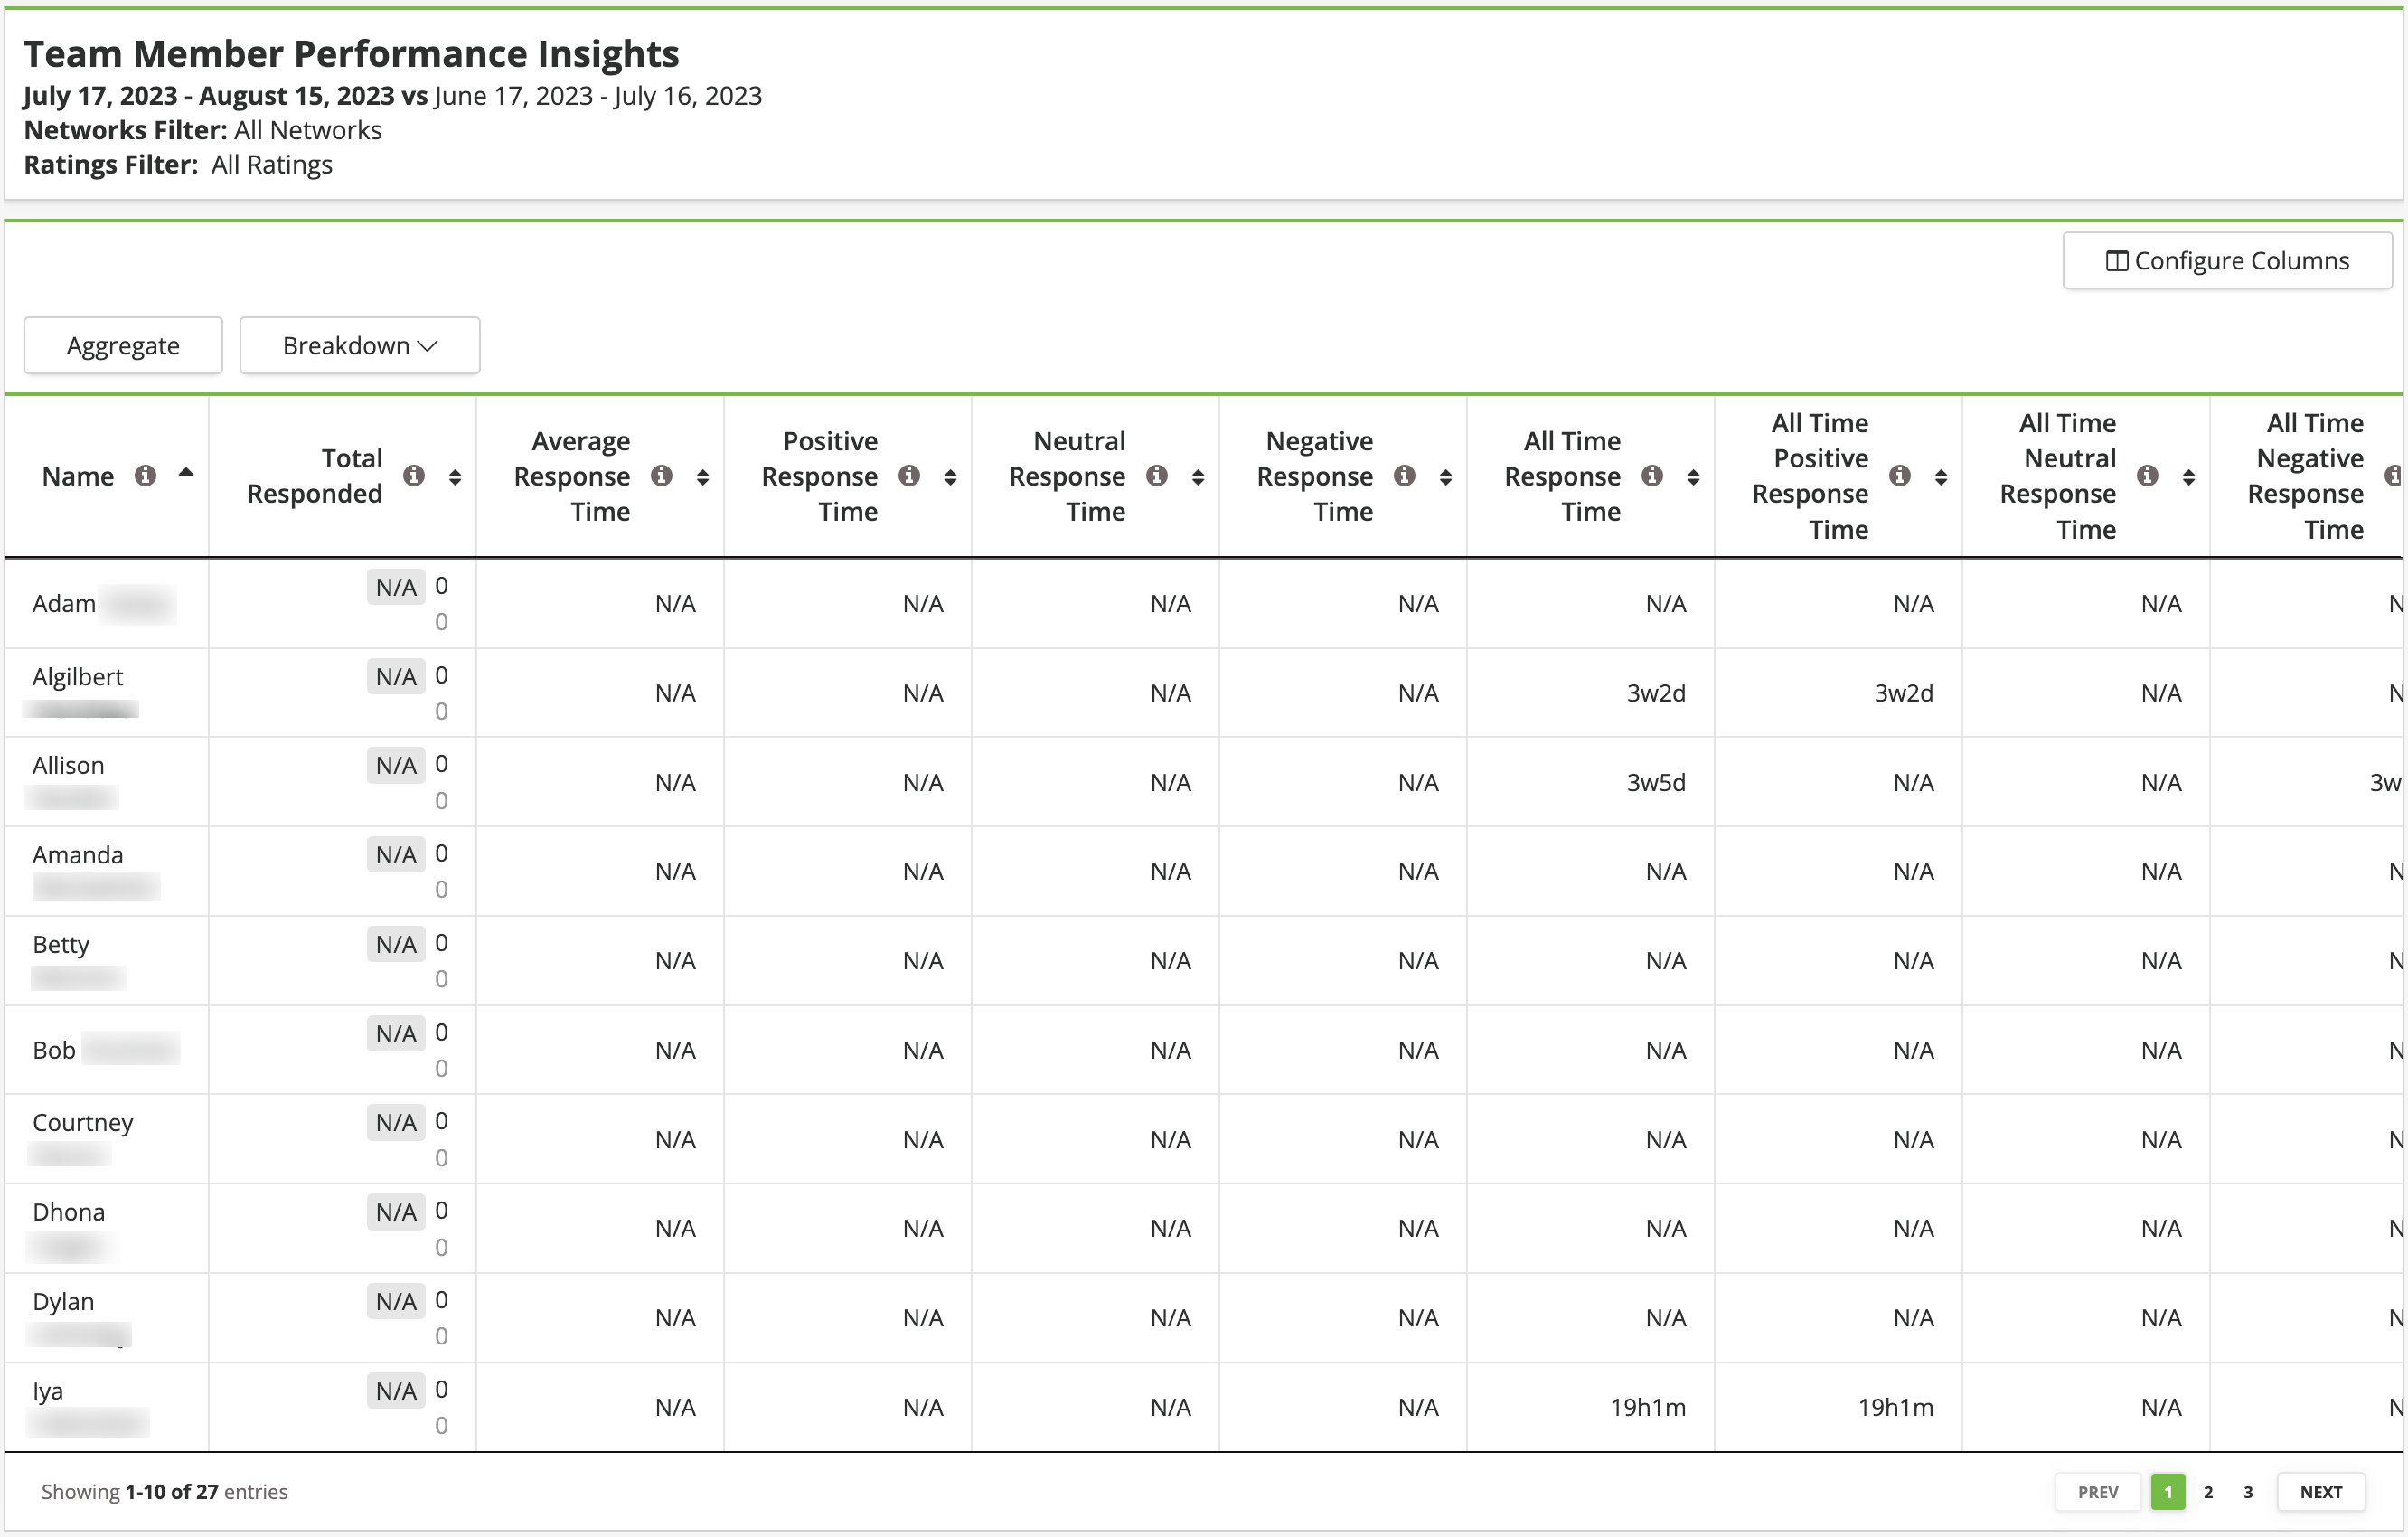The width and height of the screenshot is (2408, 1537).
Task: Select team member Bob's name
Action: pos(54,1050)
